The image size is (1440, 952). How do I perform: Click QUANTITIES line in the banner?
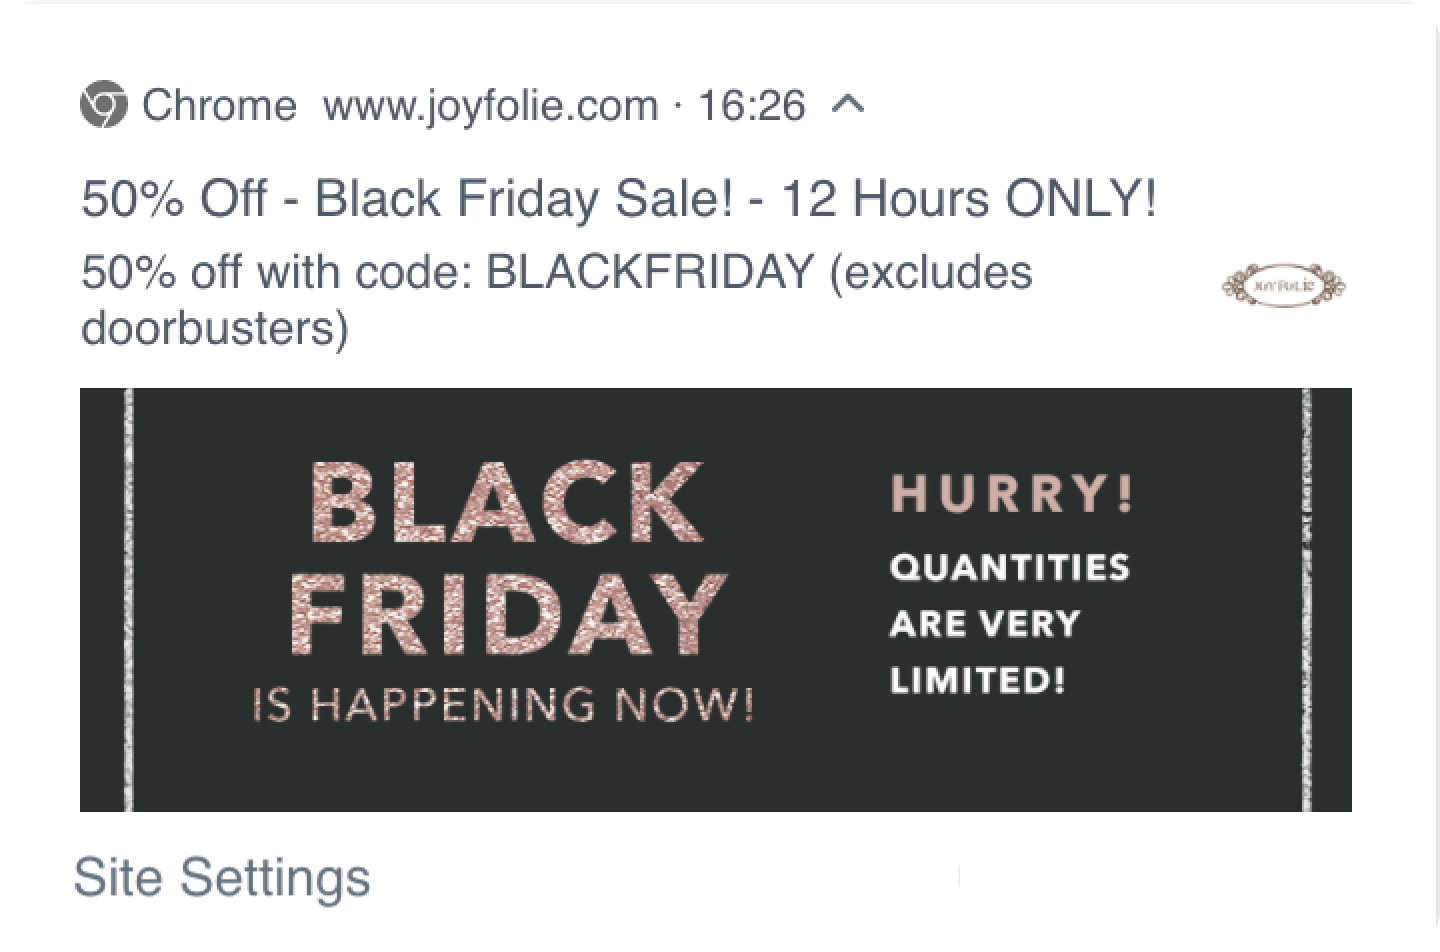pos(1010,568)
